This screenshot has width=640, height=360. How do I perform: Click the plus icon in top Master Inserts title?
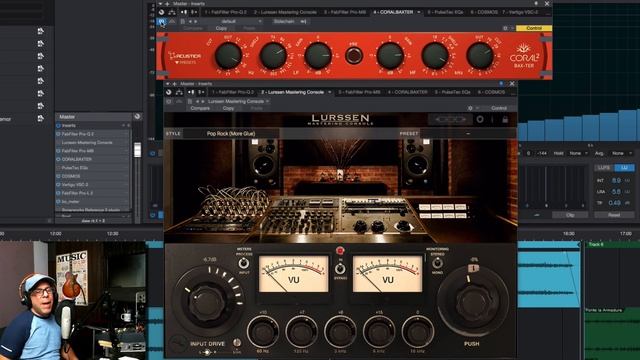[167, 4]
